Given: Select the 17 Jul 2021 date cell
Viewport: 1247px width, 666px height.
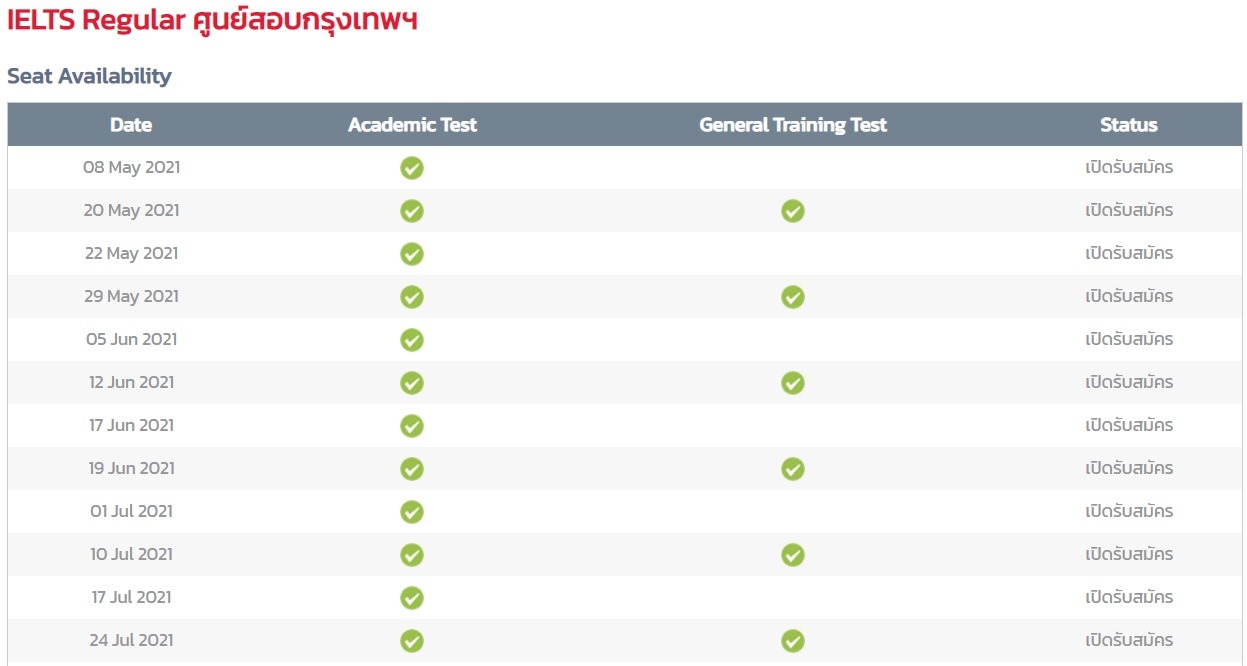Looking at the screenshot, I should coord(132,598).
